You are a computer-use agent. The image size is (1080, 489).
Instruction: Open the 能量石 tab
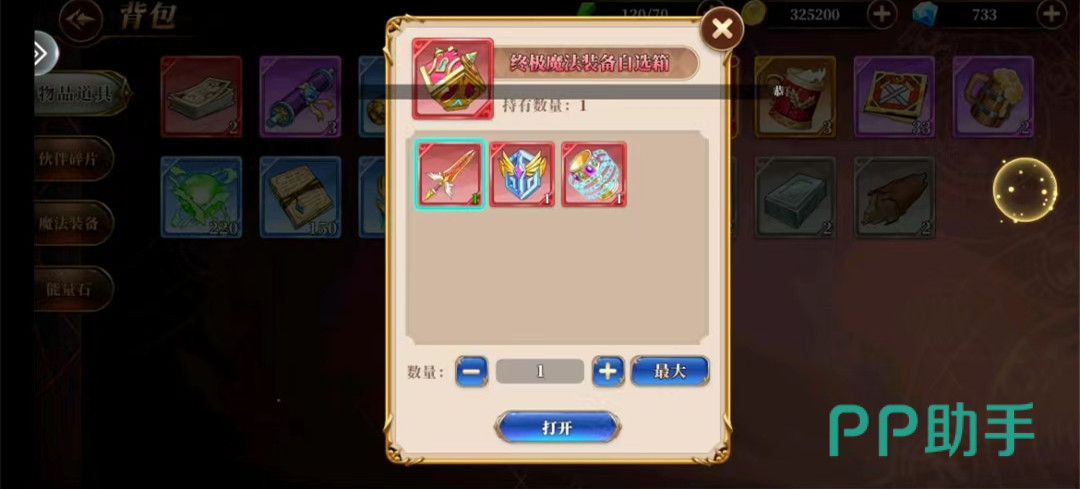(73, 289)
